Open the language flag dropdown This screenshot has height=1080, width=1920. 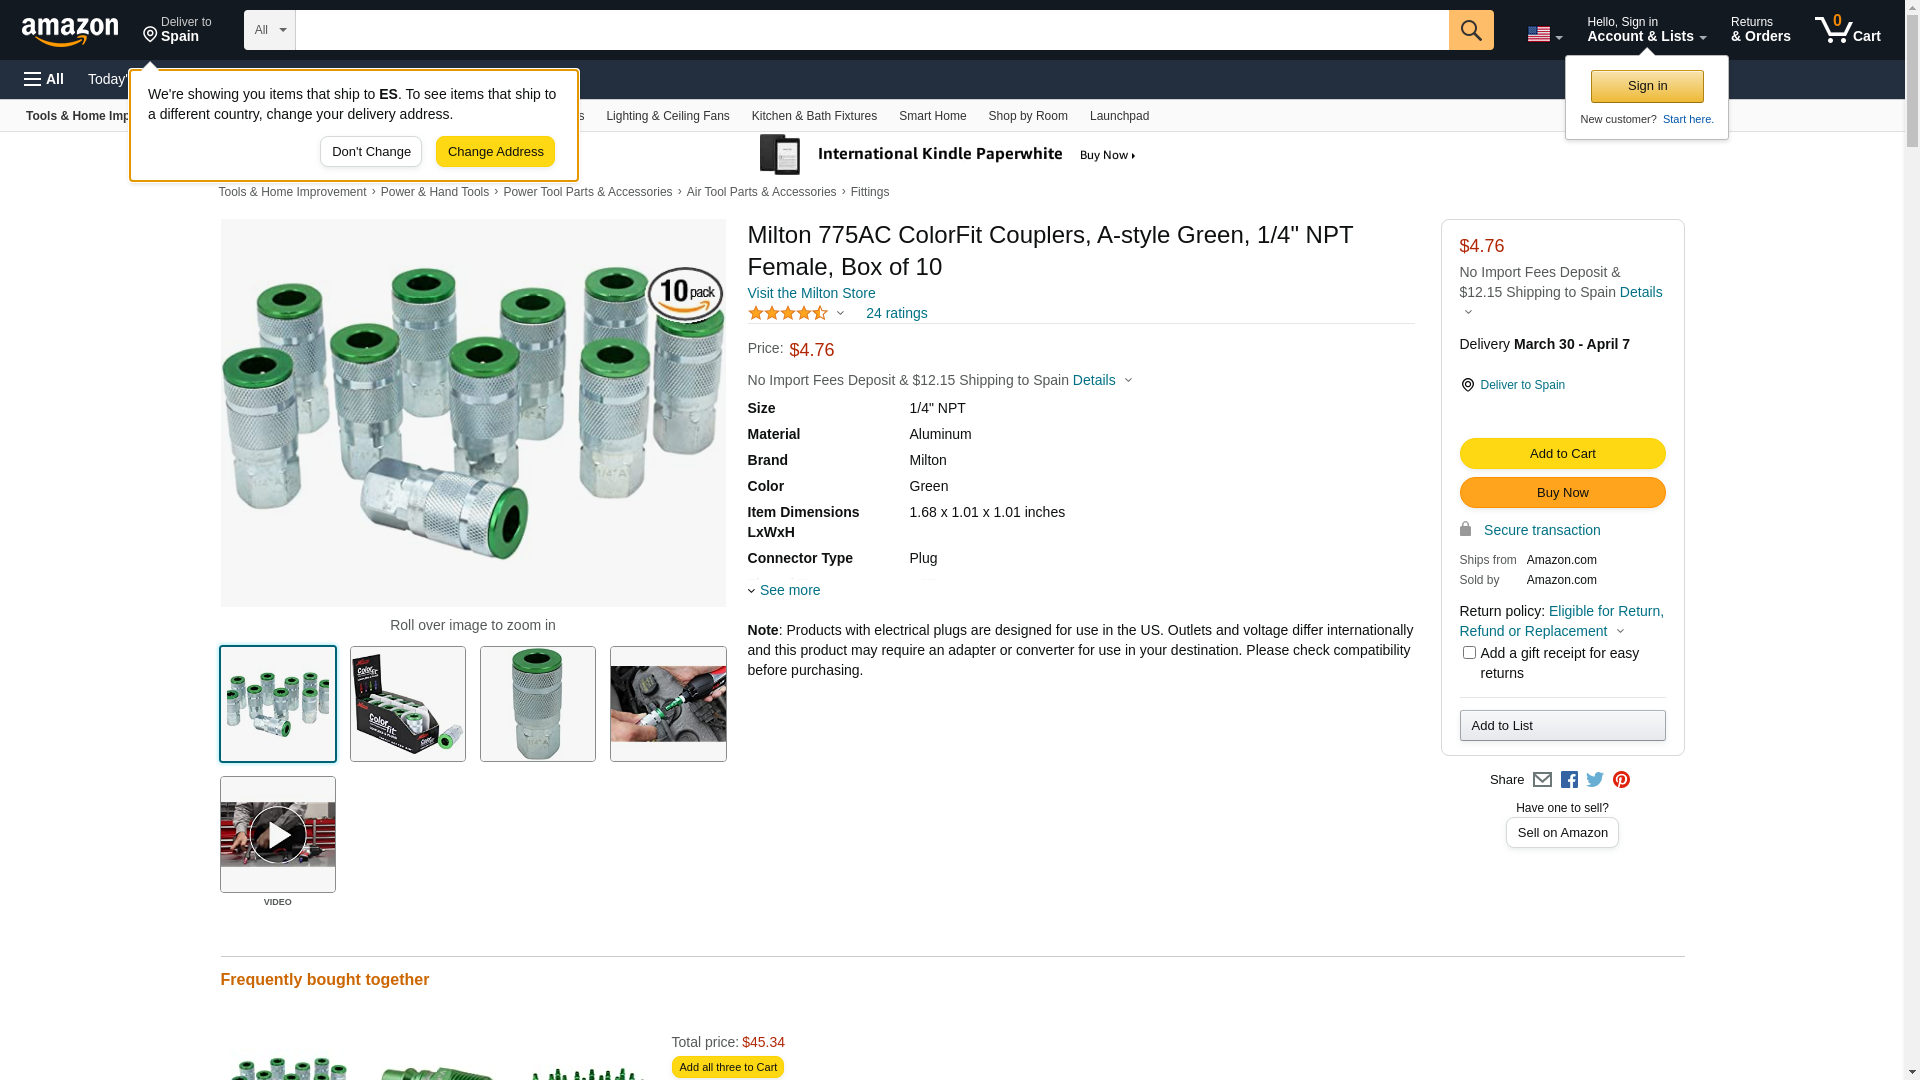1544,34
